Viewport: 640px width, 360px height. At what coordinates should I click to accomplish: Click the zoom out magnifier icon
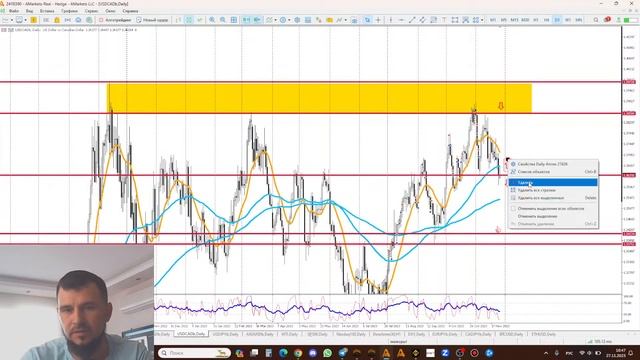tap(222, 20)
